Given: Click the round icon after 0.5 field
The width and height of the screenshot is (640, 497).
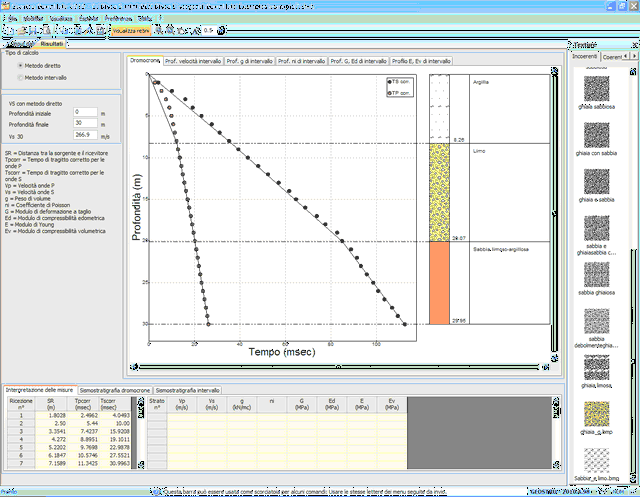Looking at the screenshot, I should point(221,30).
